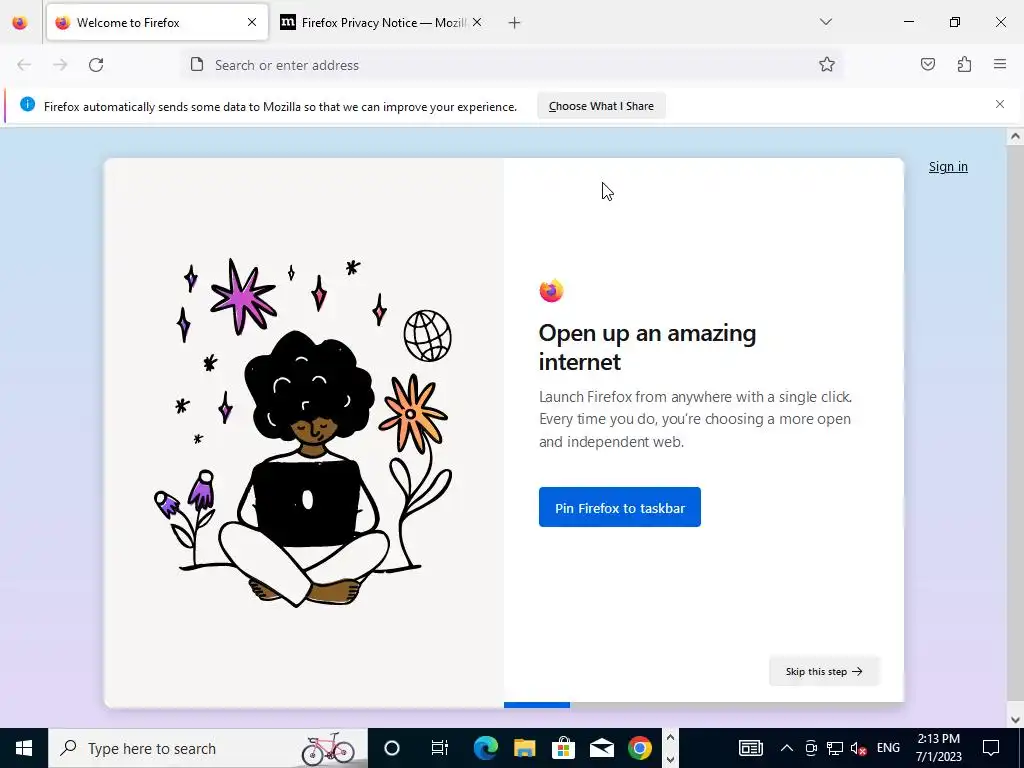Open a new tab with plus button
The image size is (1024, 768).
coord(515,23)
